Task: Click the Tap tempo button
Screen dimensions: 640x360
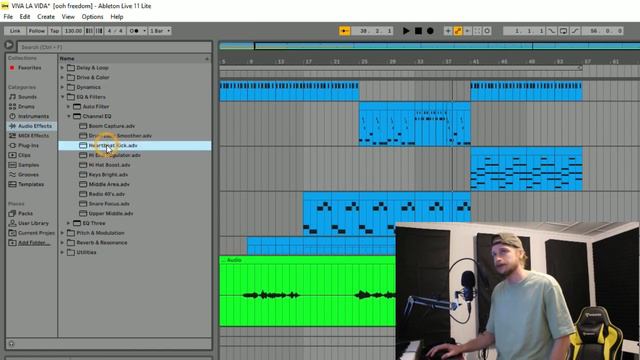Action: click(x=55, y=31)
